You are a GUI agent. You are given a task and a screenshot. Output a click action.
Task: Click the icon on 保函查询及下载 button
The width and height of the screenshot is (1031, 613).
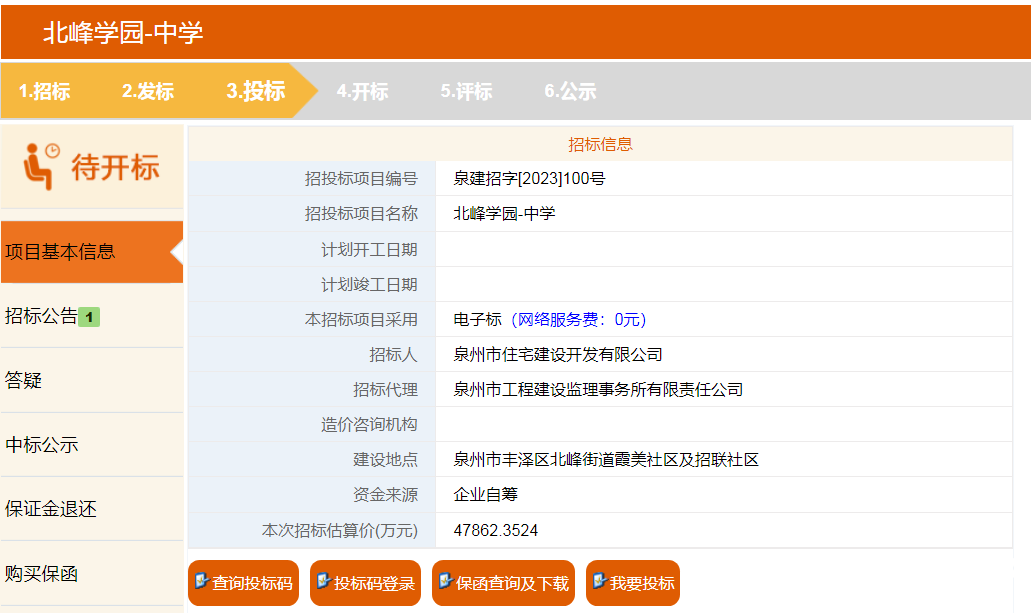[445, 581]
